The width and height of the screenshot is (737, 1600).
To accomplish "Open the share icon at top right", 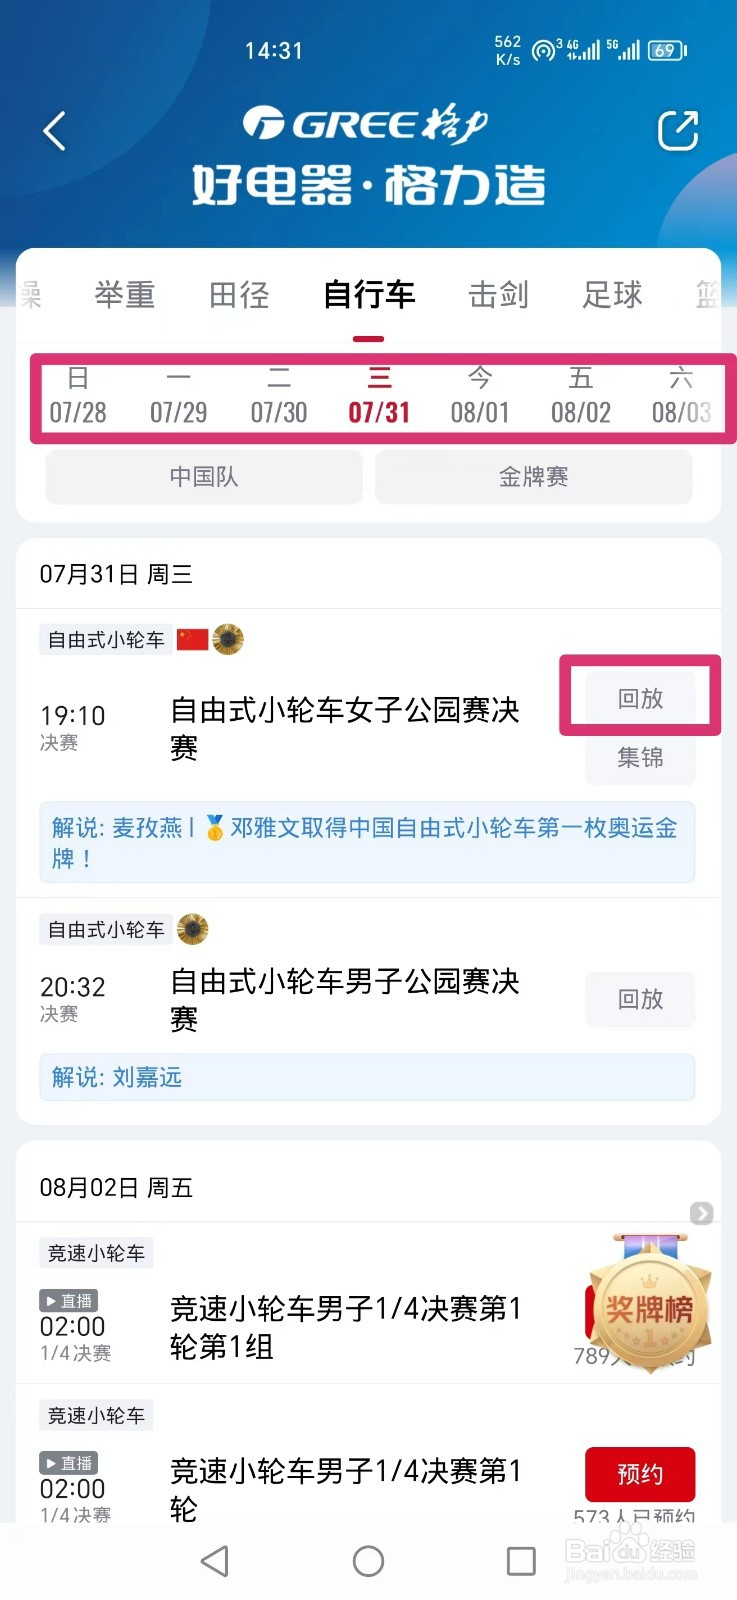I will tap(677, 131).
